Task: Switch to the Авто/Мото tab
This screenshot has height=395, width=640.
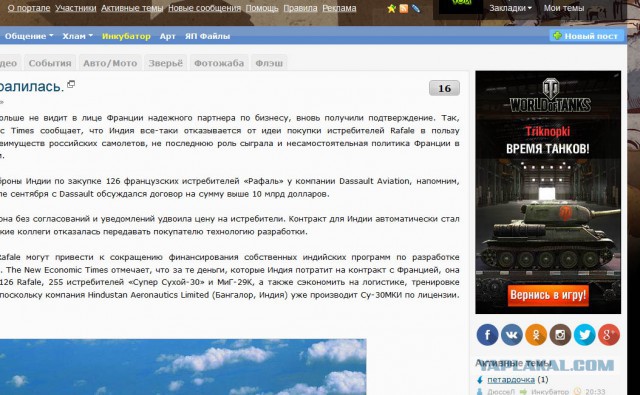Action: [110, 63]
